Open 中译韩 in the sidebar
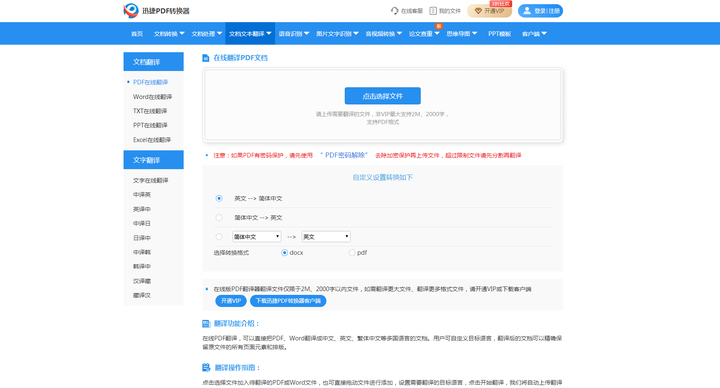Image resolution: width=720 pixels, height=388 pixels. [142, 252]
